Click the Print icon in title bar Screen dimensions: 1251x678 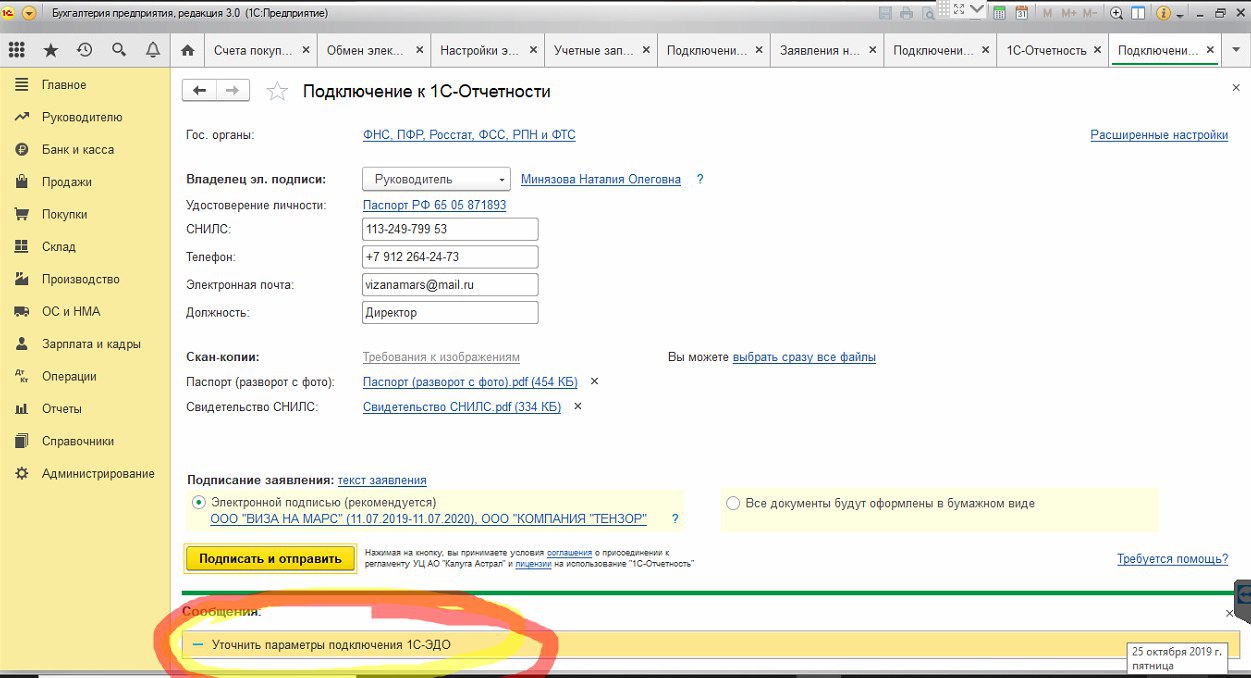point(906,13)
